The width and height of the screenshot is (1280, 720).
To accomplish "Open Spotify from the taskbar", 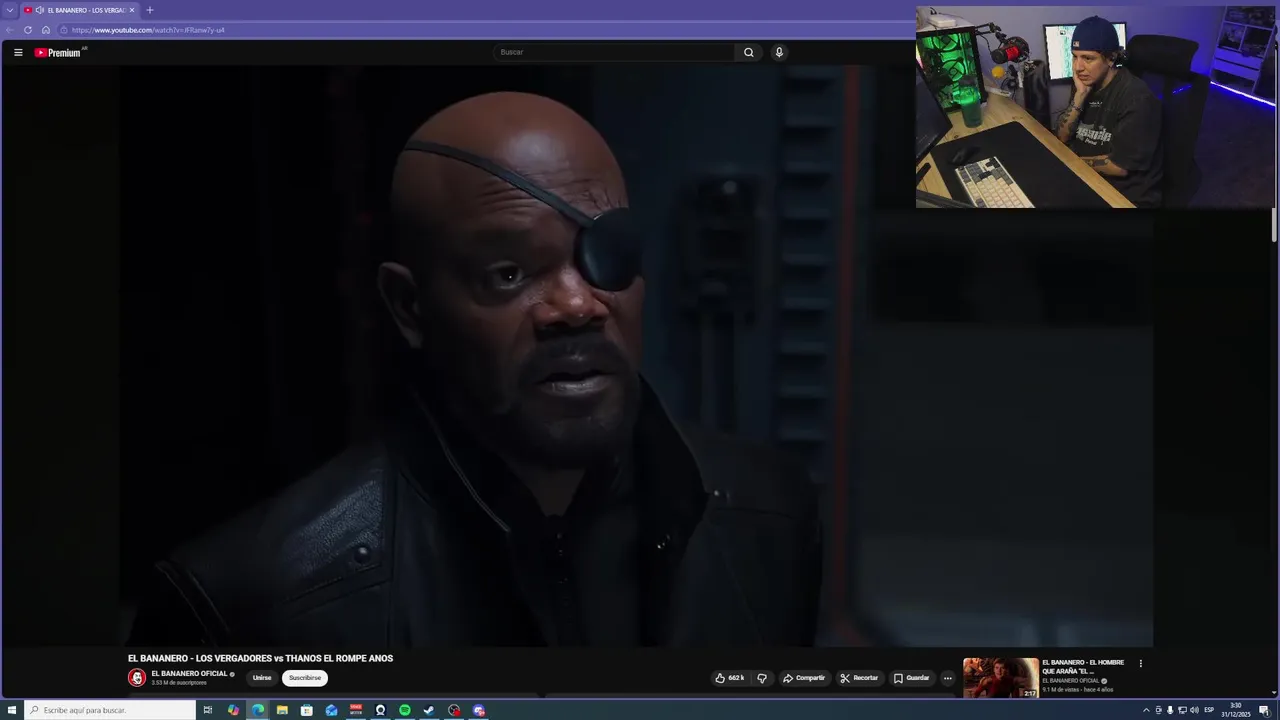I will click(x=405, y=710).
